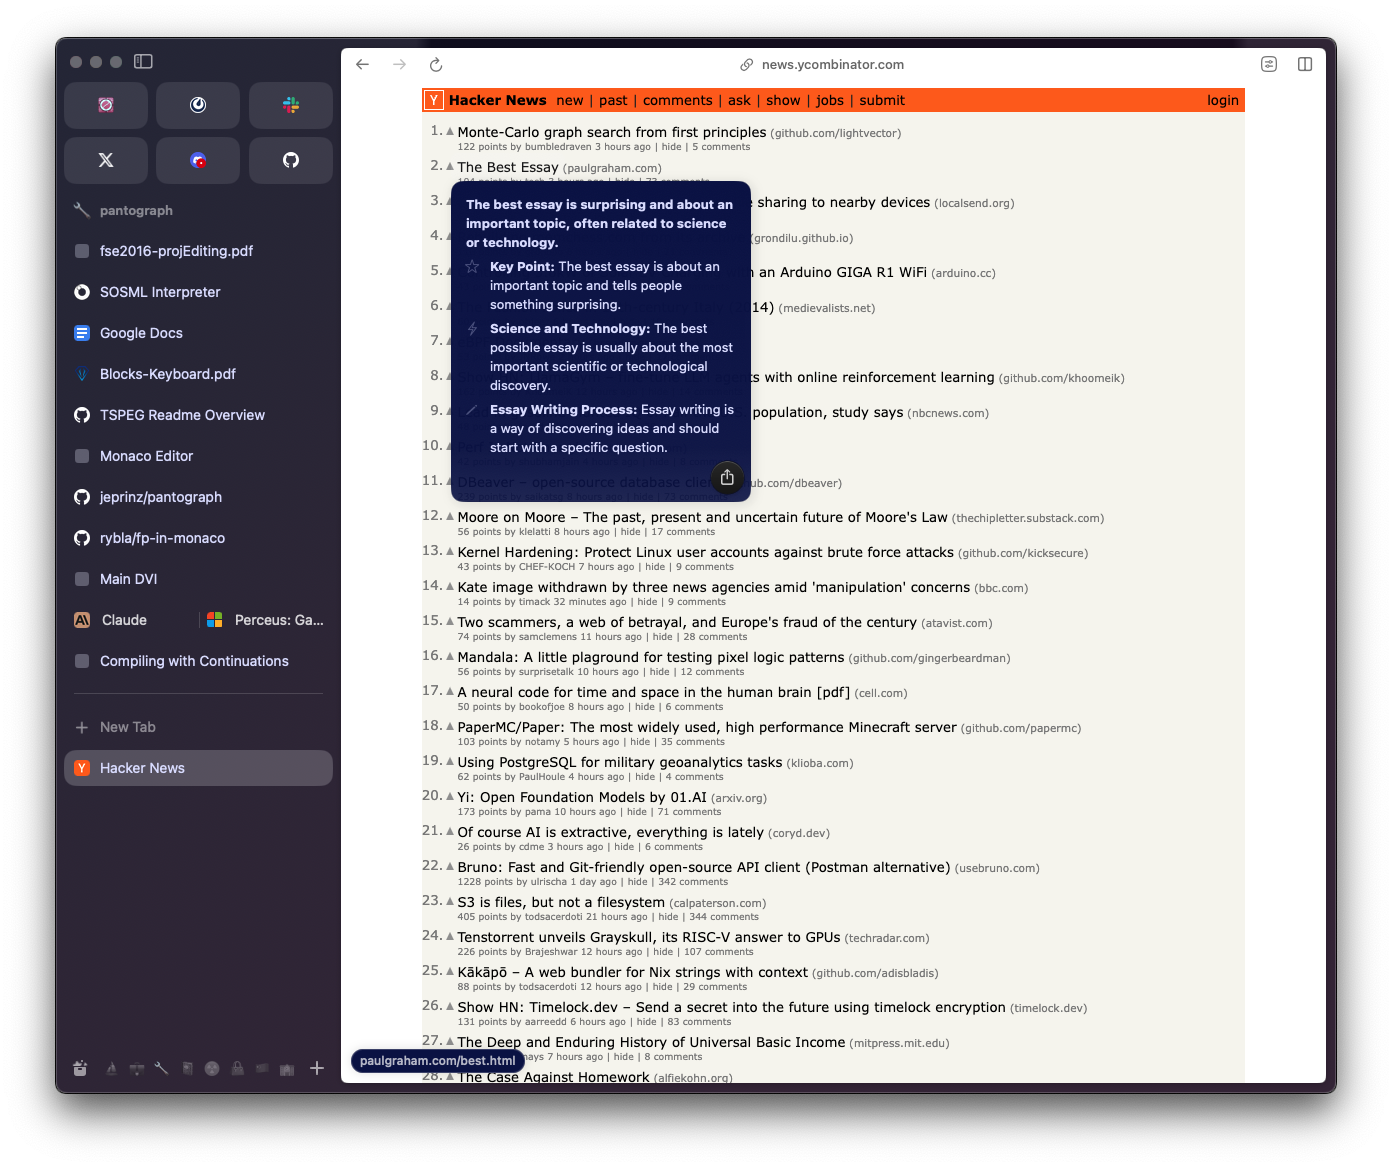The width and height of the screenshot is (1392, 1167).
Task: Select the Perceus split tab
Action: pyautogui.click(x=266, y=620)
